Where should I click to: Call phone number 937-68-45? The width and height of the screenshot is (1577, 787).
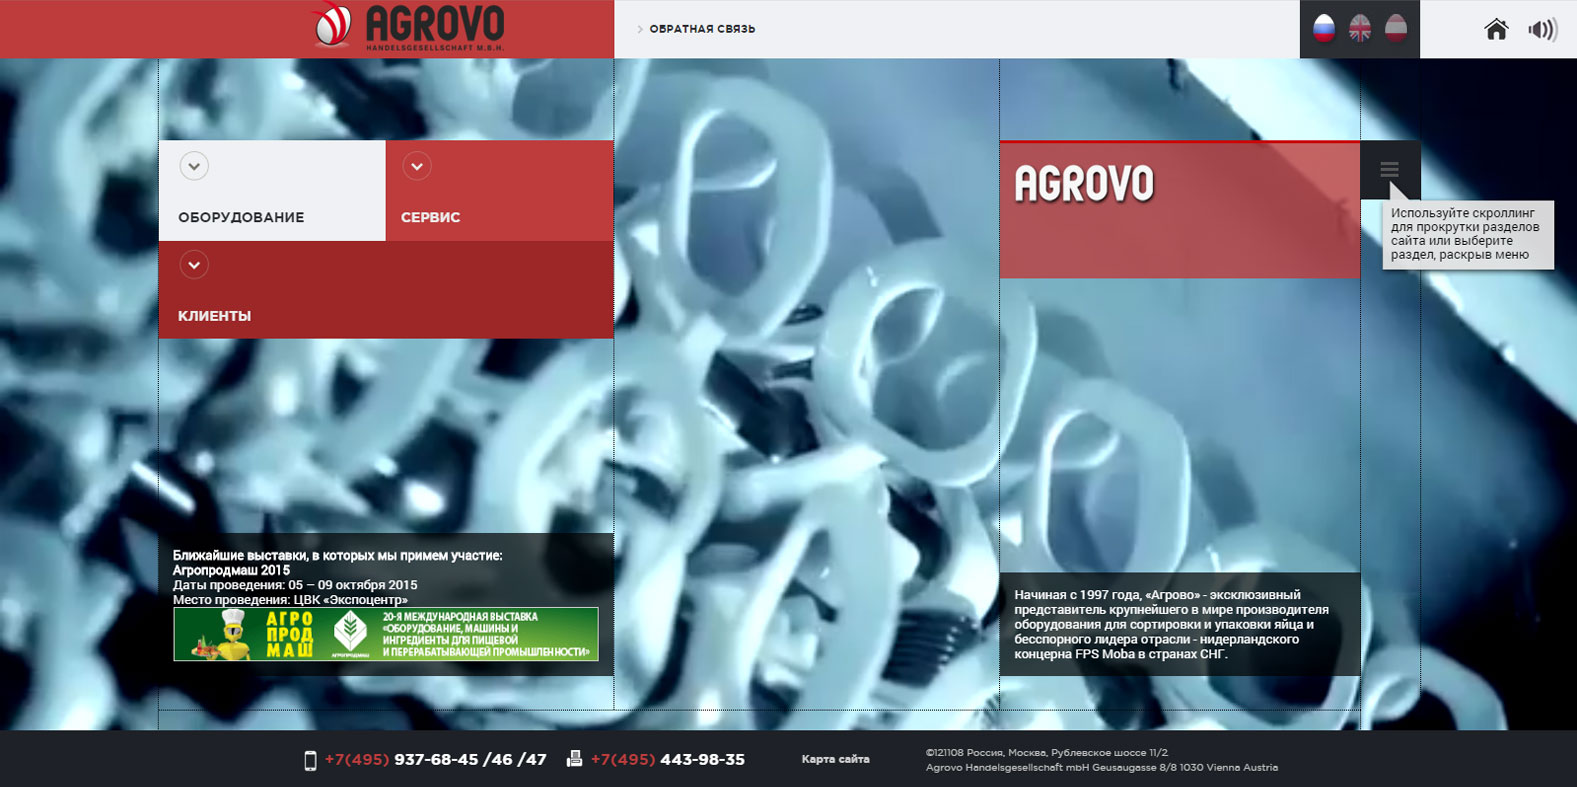click(435, 760)
